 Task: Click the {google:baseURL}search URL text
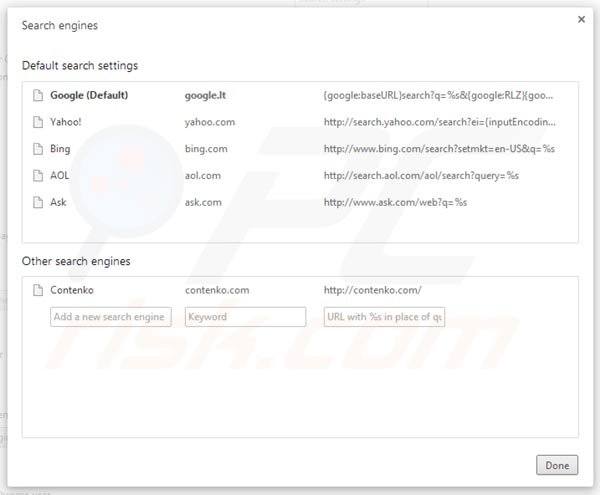pyautogui.click(x=439, y=95)
